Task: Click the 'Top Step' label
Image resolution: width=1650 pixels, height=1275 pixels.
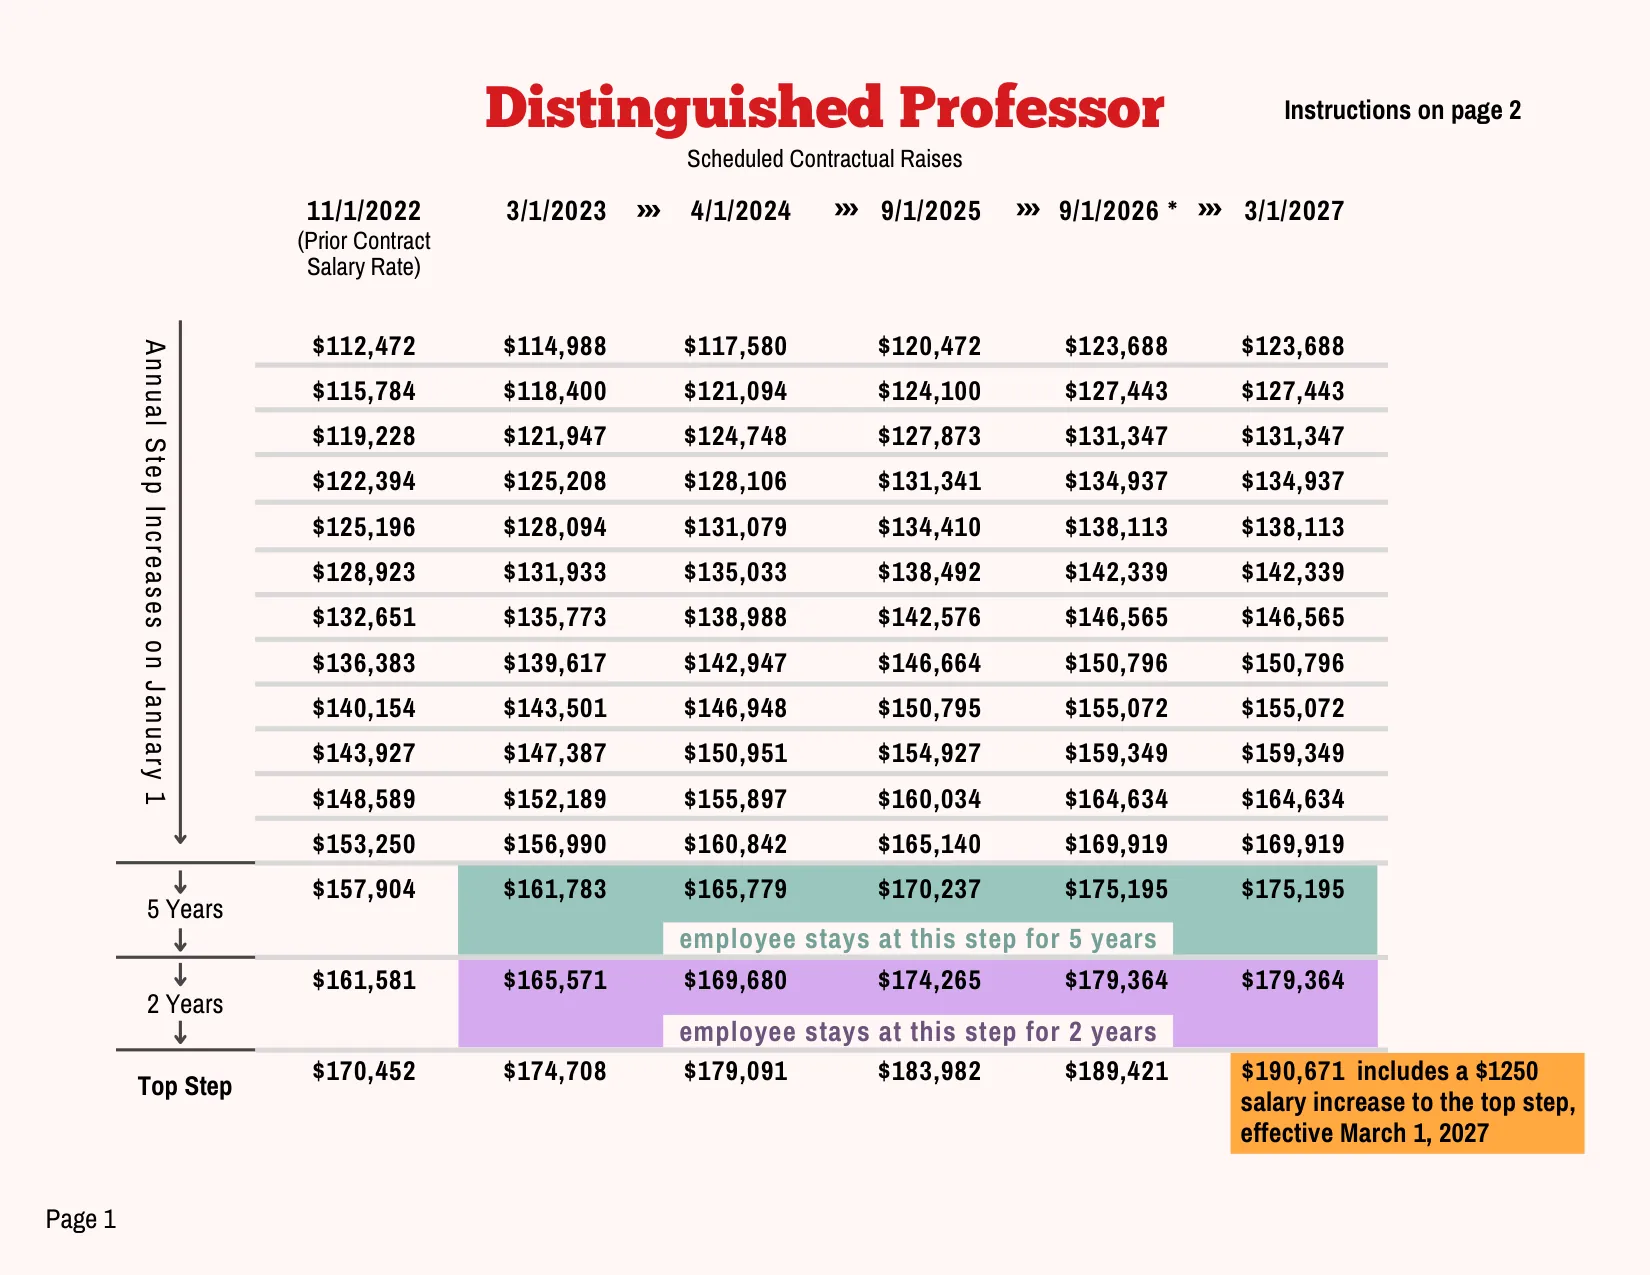Action: coord(185,1087)
